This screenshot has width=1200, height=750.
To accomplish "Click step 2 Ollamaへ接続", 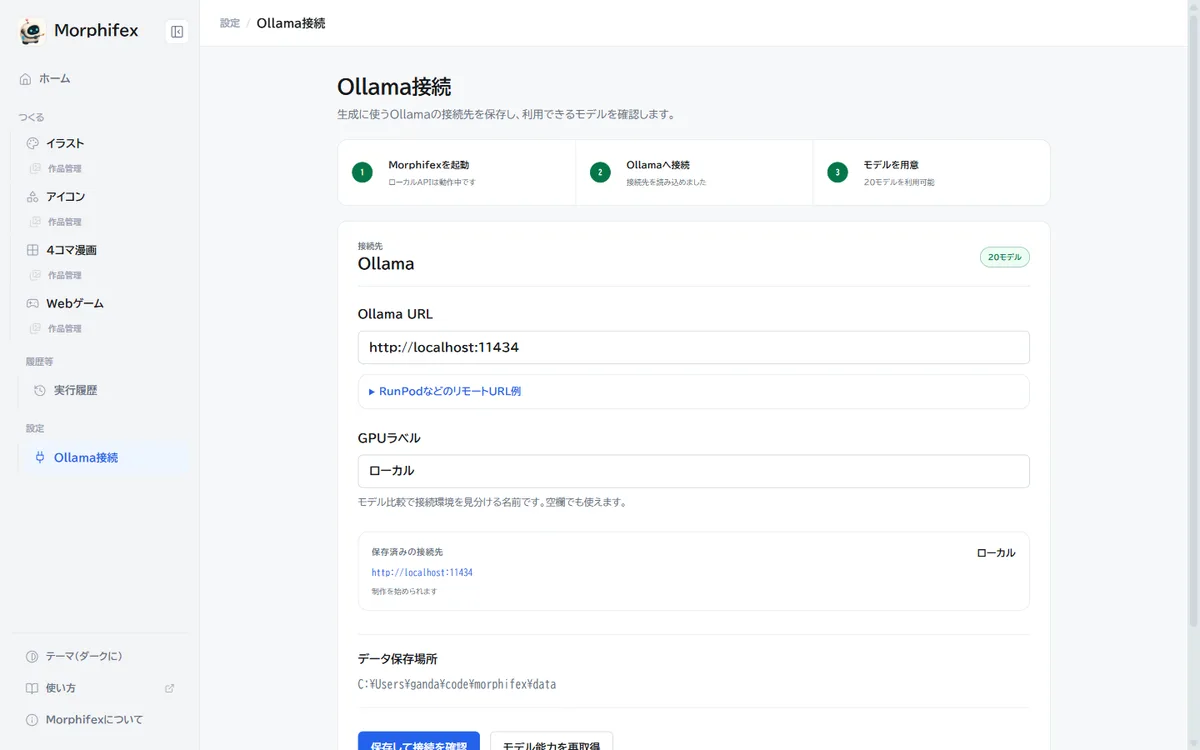I will [694, 173].
